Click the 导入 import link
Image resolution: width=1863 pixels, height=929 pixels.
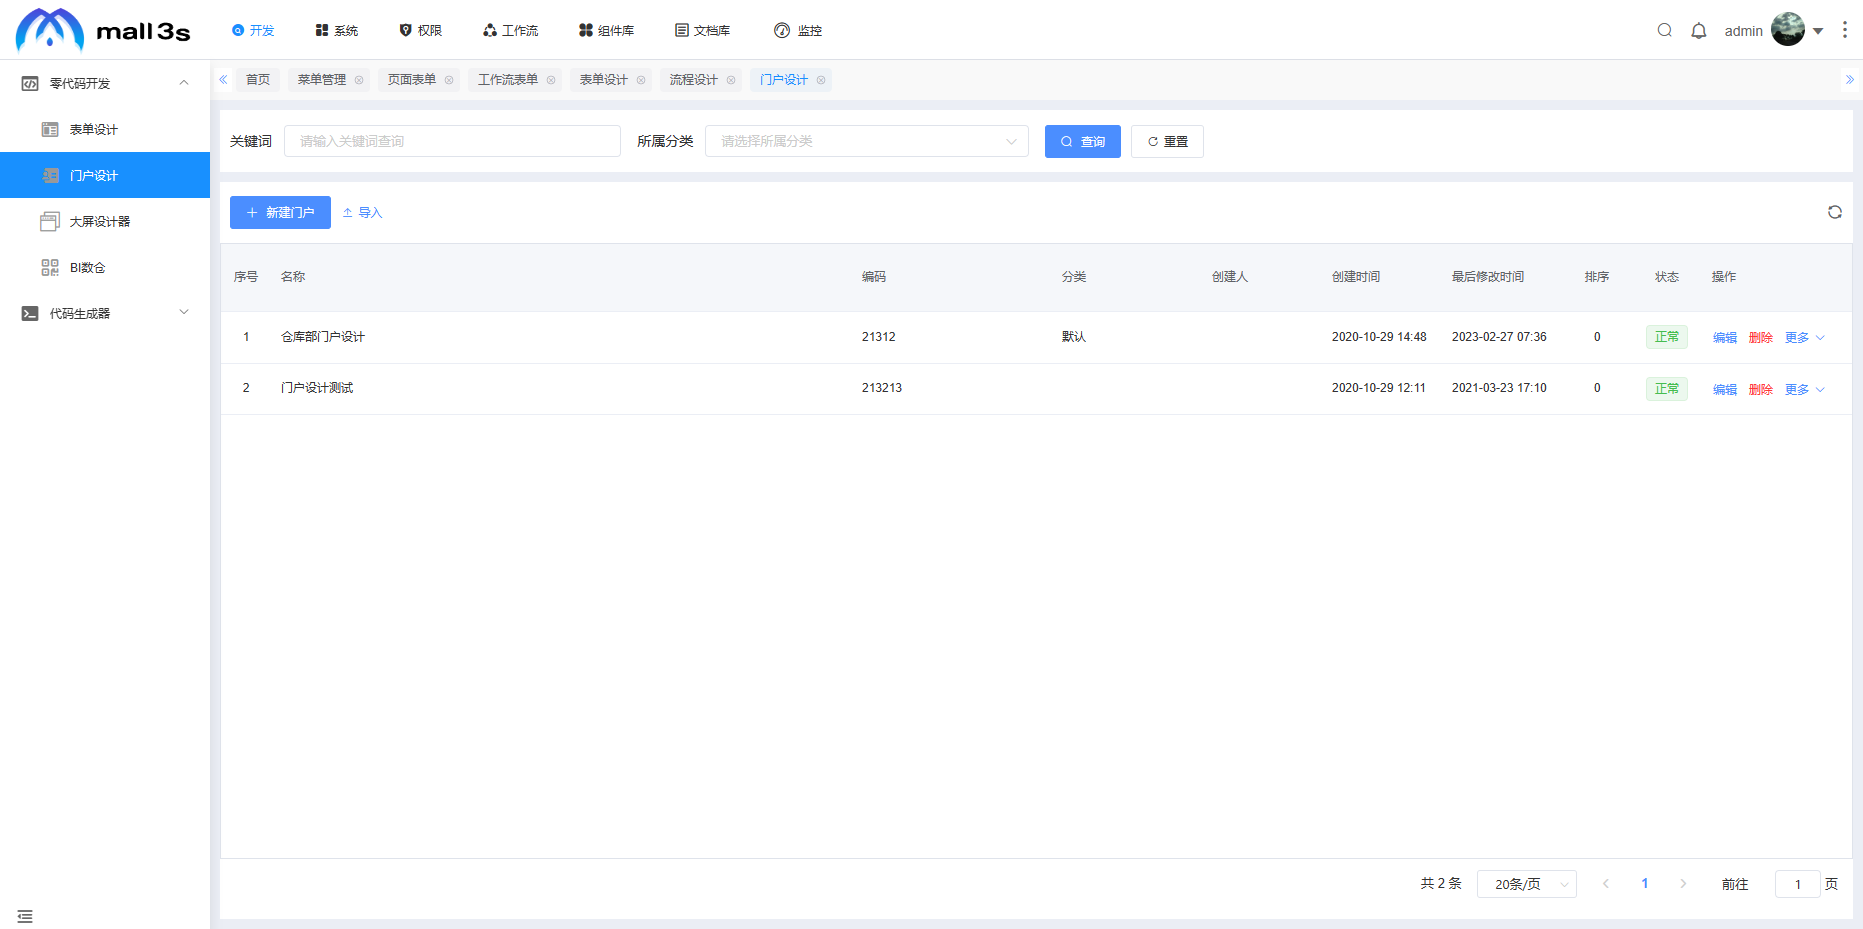[362, 212]
